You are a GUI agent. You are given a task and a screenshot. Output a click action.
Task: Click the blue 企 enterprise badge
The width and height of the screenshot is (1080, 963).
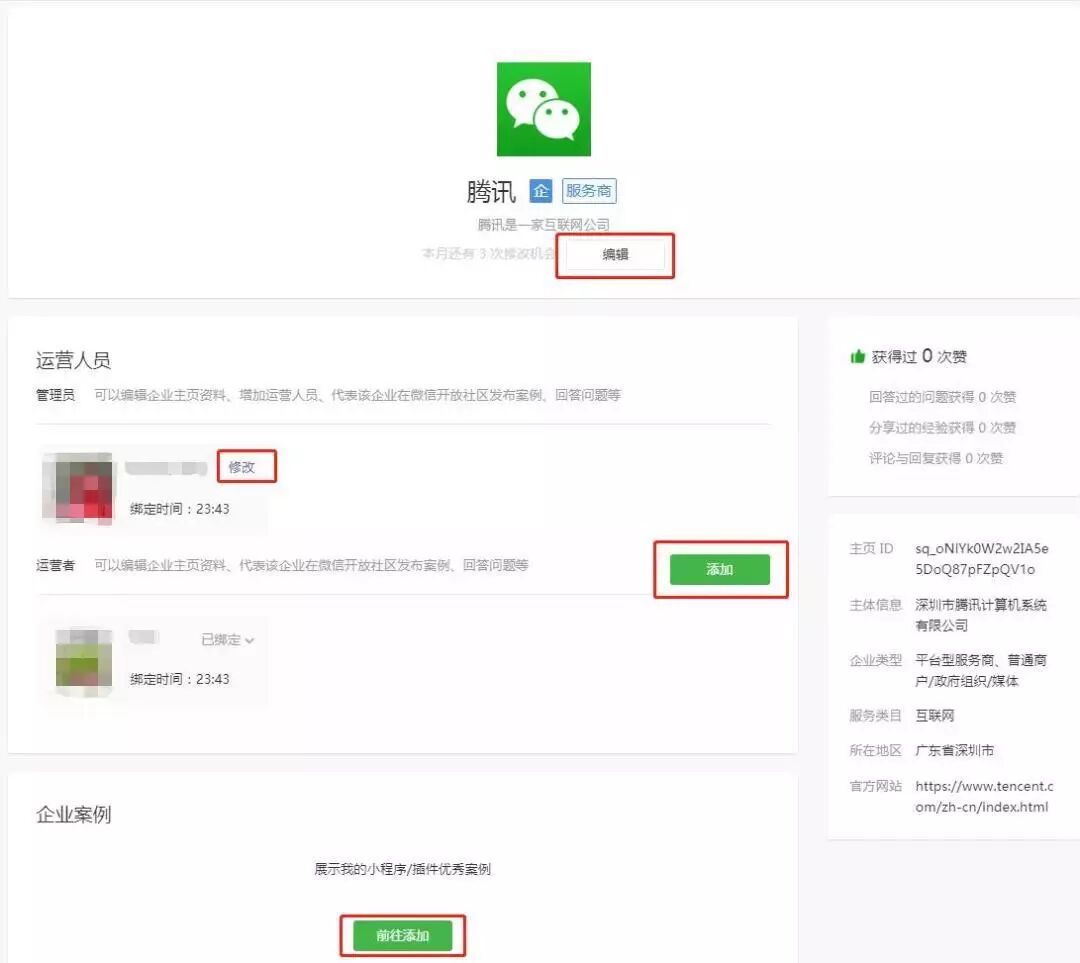pyautogui.click(x=541, y=191)
